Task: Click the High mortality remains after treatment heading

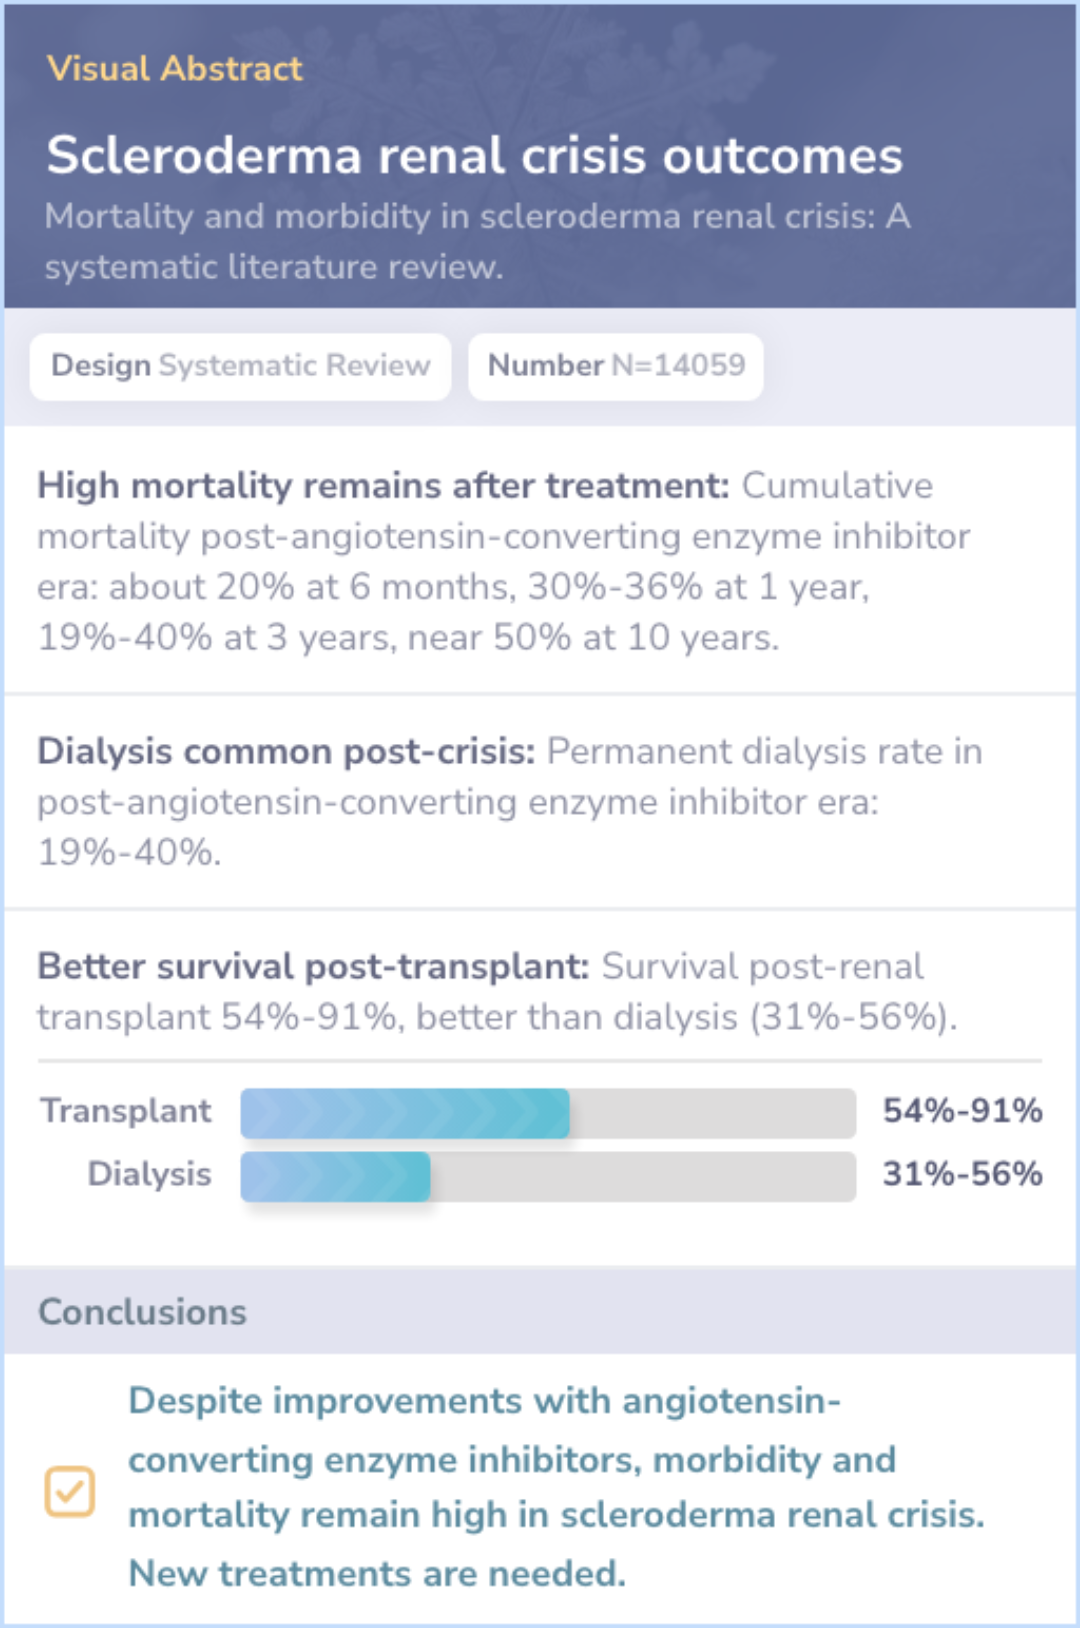Action: pyautogui.click(x=383, y=486)
